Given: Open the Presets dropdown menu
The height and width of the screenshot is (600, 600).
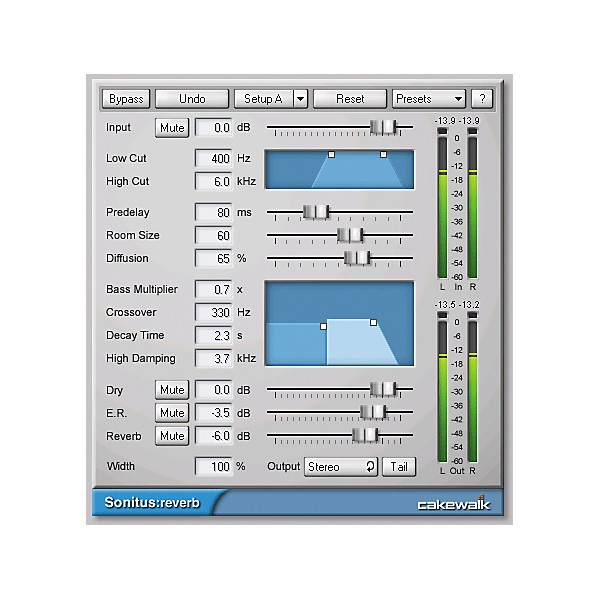Looking at the screenshot, I should [x=429, y=99].
